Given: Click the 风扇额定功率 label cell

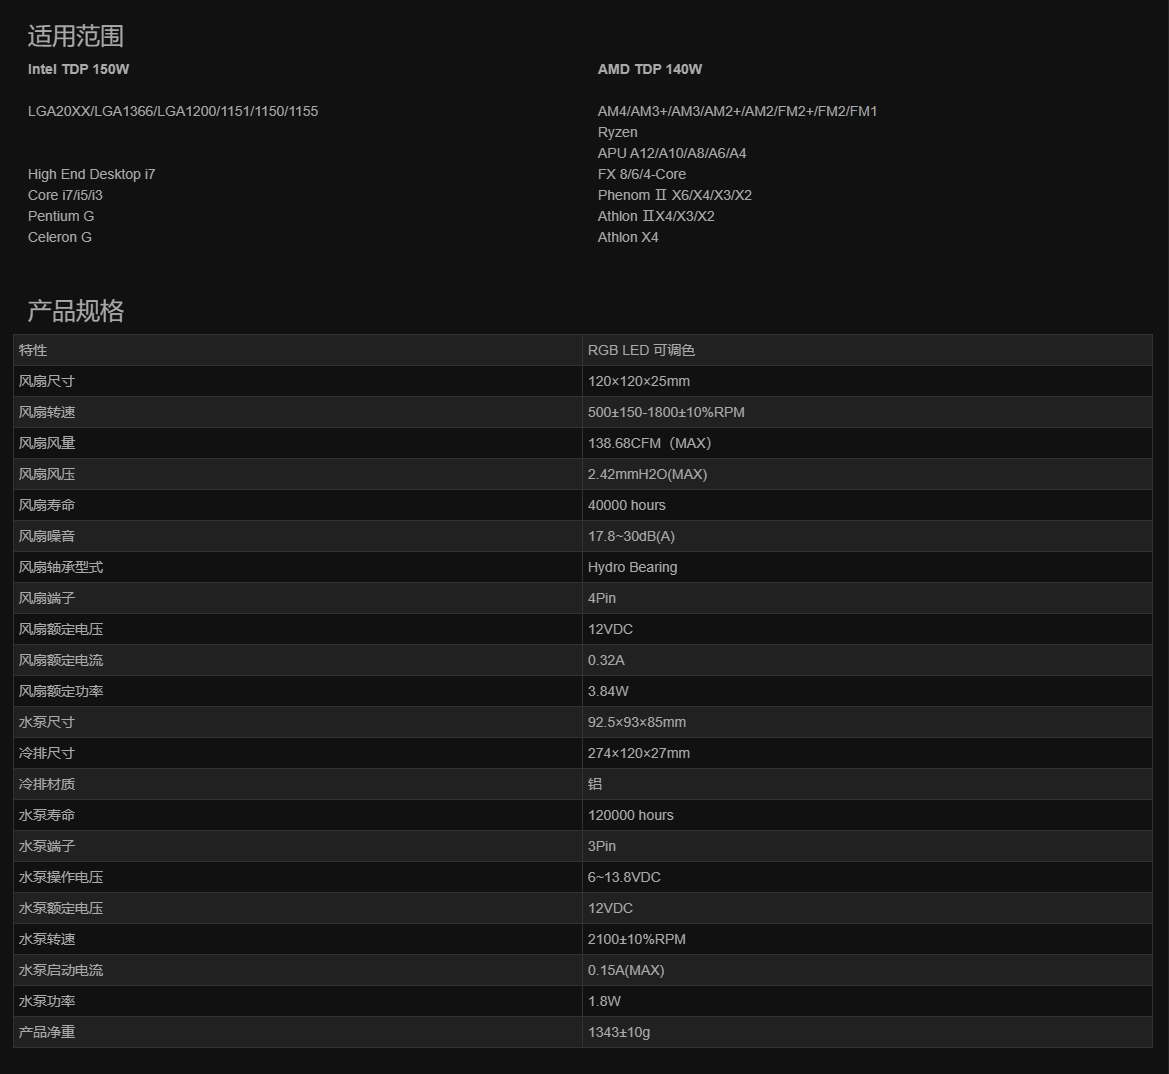Looking at the screenshot, I should pos(297,691).
